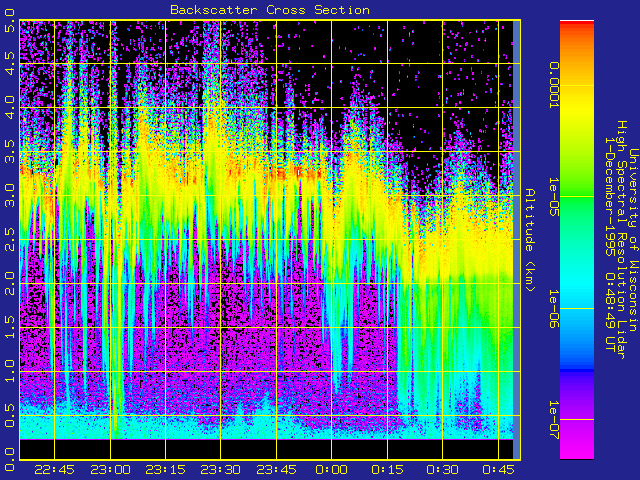This screenshot has height=480, width=640.
Task: Click the 0:45 time axis label
Action: 498,470
